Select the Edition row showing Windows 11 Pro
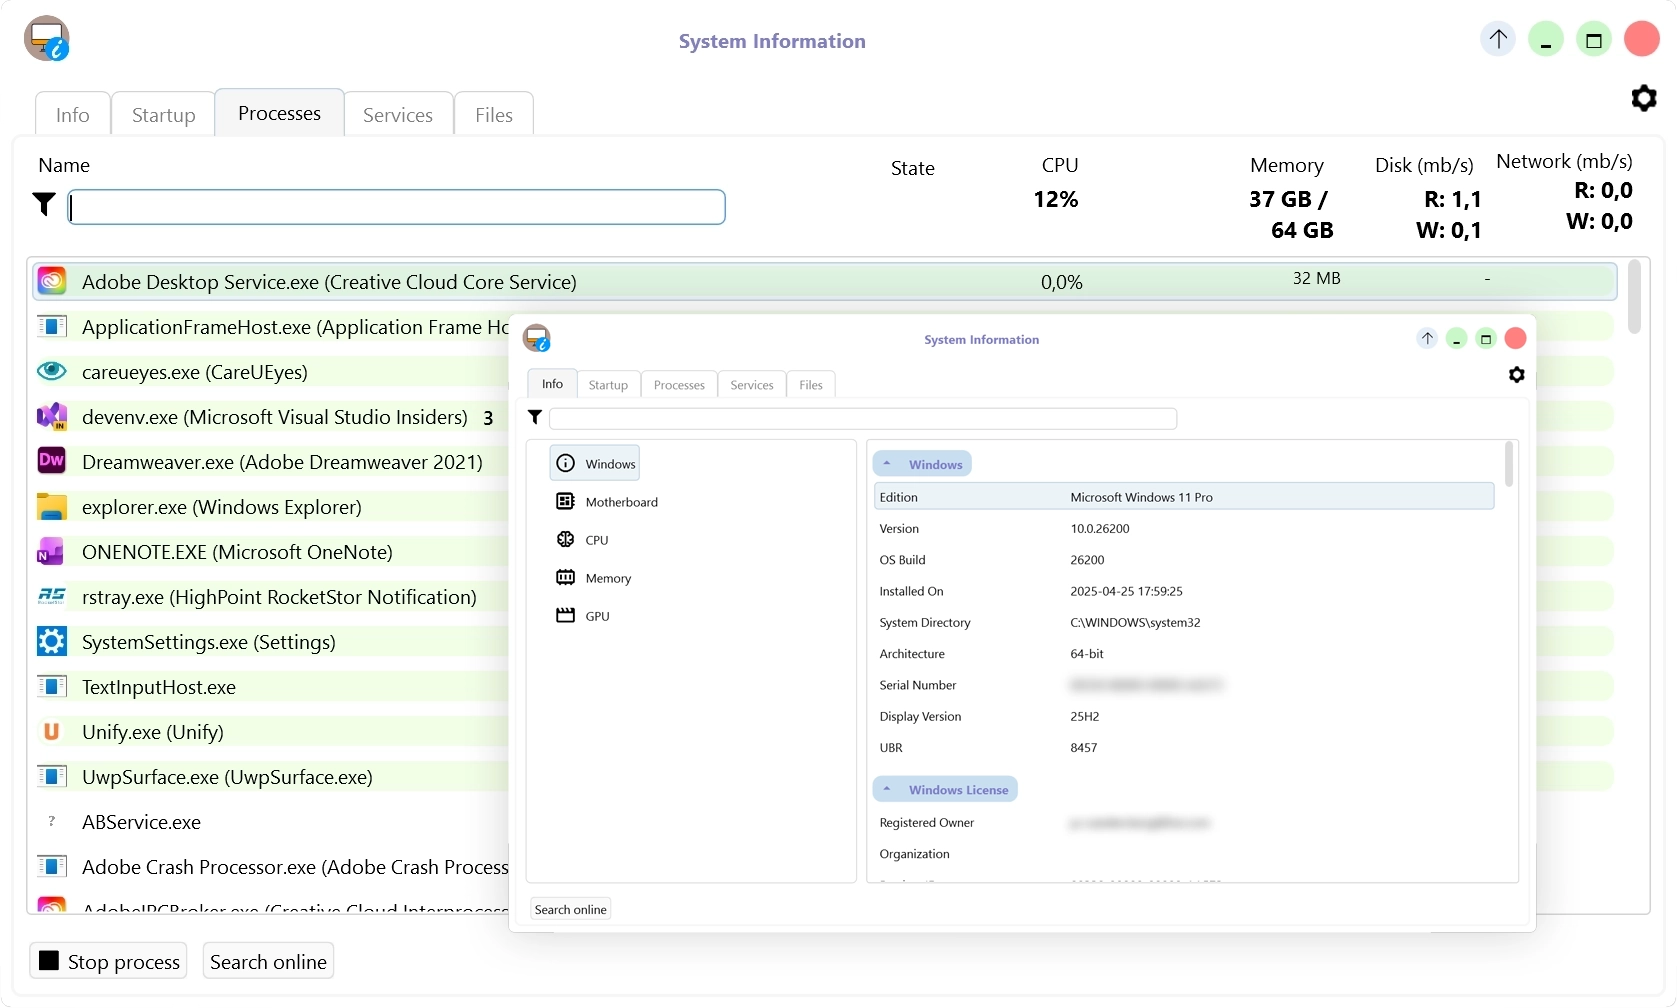The image size is (1677, 1008). pos(1184,497)
